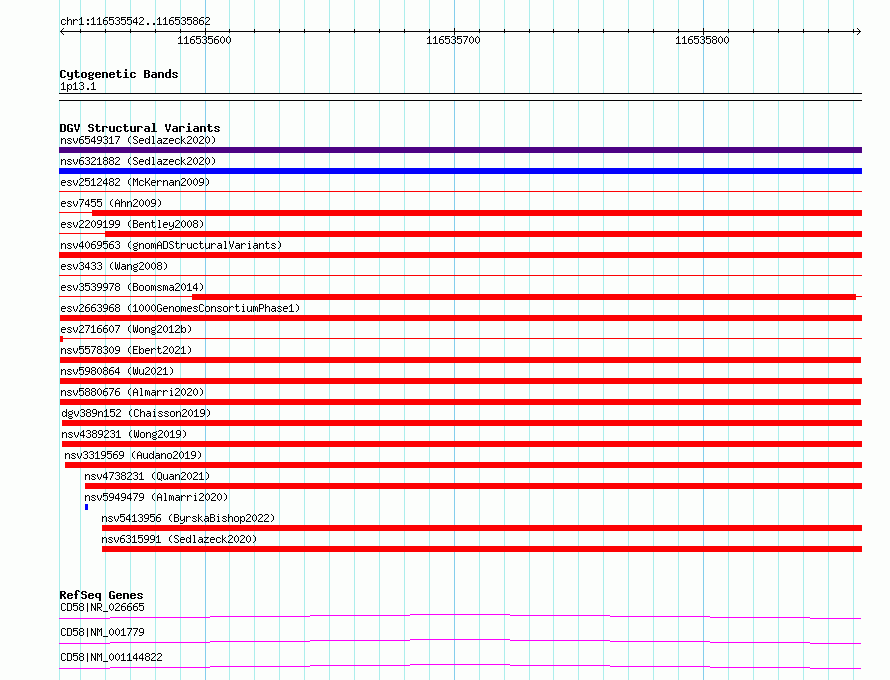Open the esv2512482 (McKernan2009) variant

(135, 182)
